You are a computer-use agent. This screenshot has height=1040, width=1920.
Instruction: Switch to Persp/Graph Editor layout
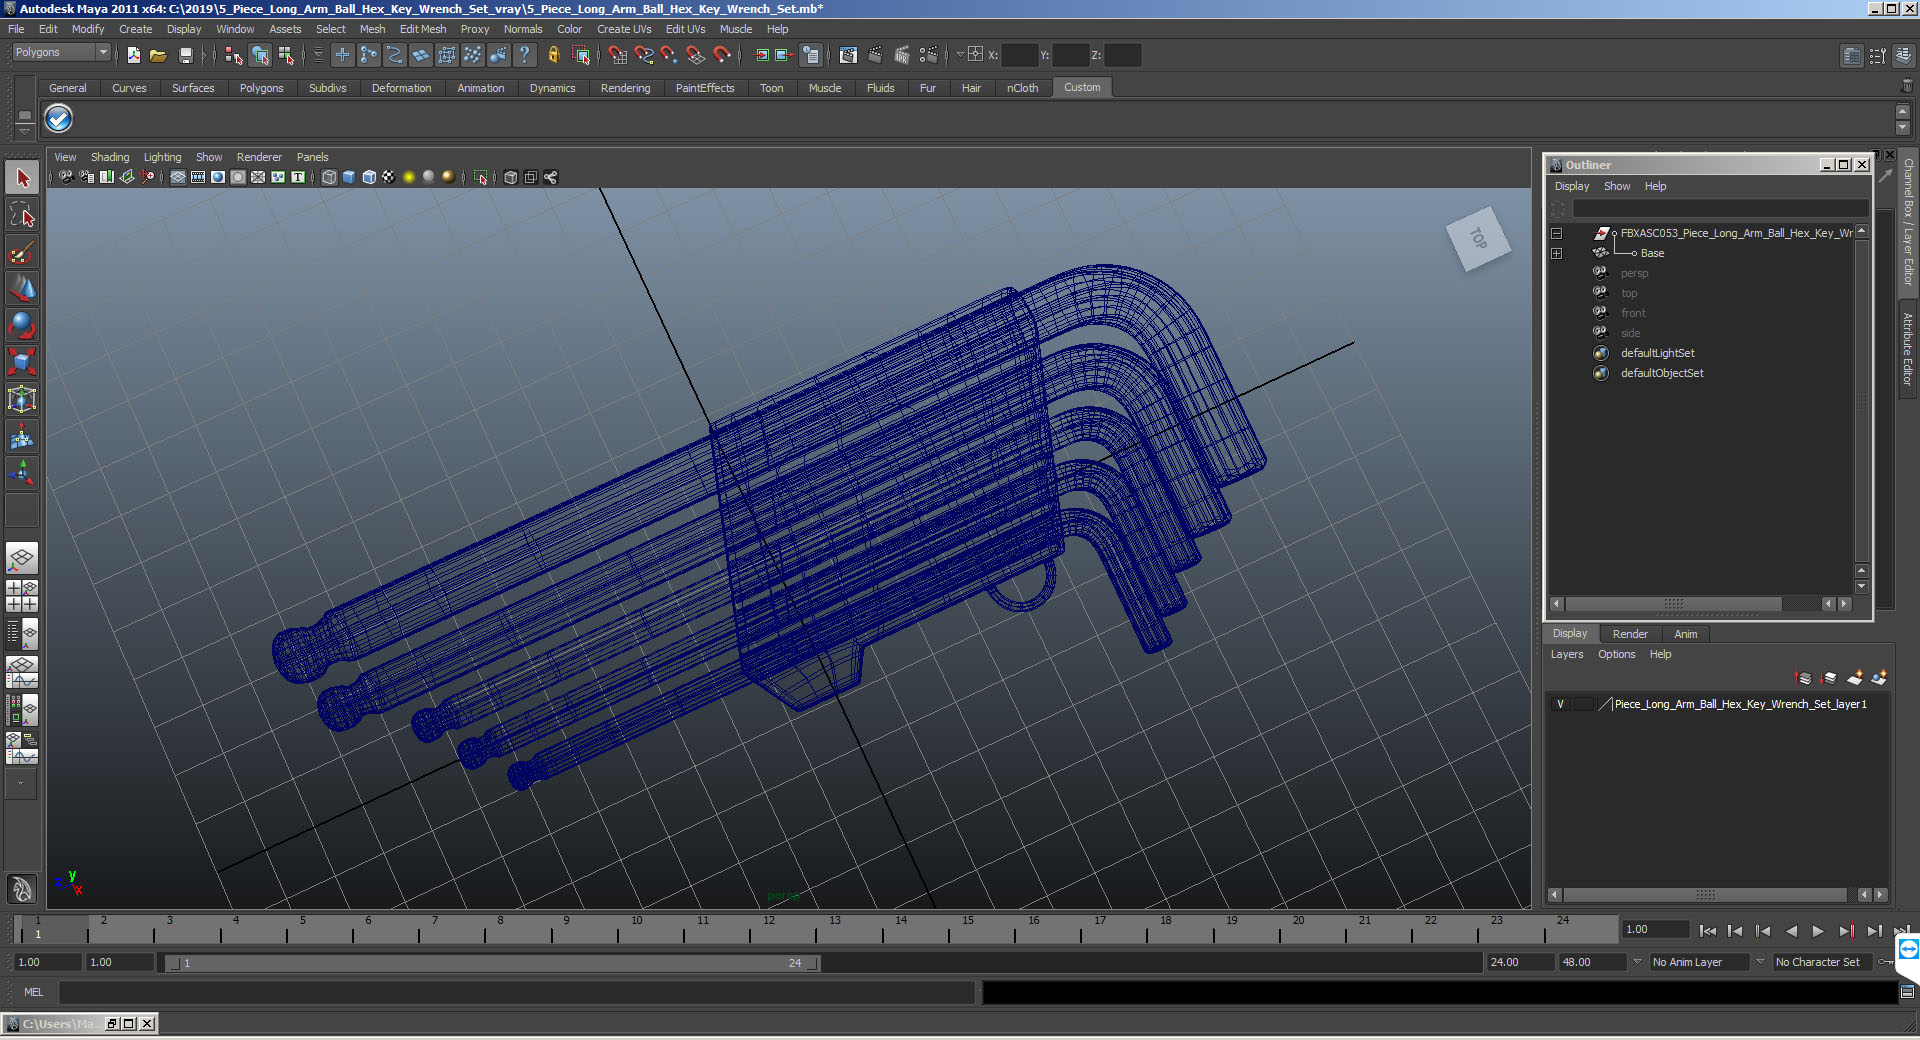[x=22, y=672]
